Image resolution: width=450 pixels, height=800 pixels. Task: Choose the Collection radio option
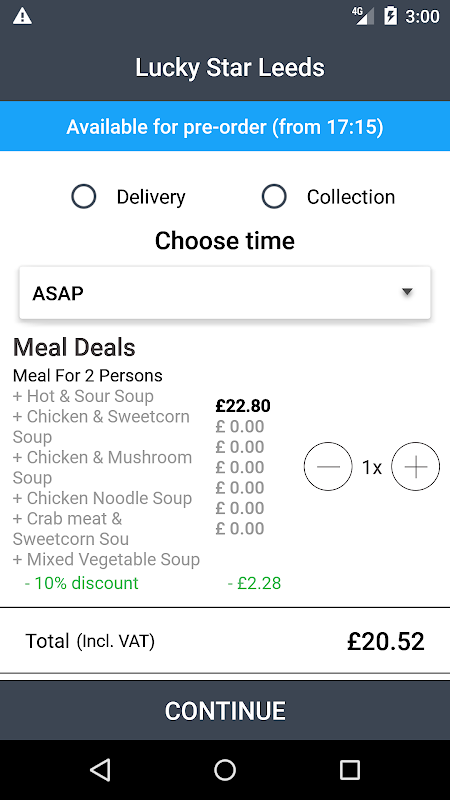pyautogui.click(x=274, y=196)
